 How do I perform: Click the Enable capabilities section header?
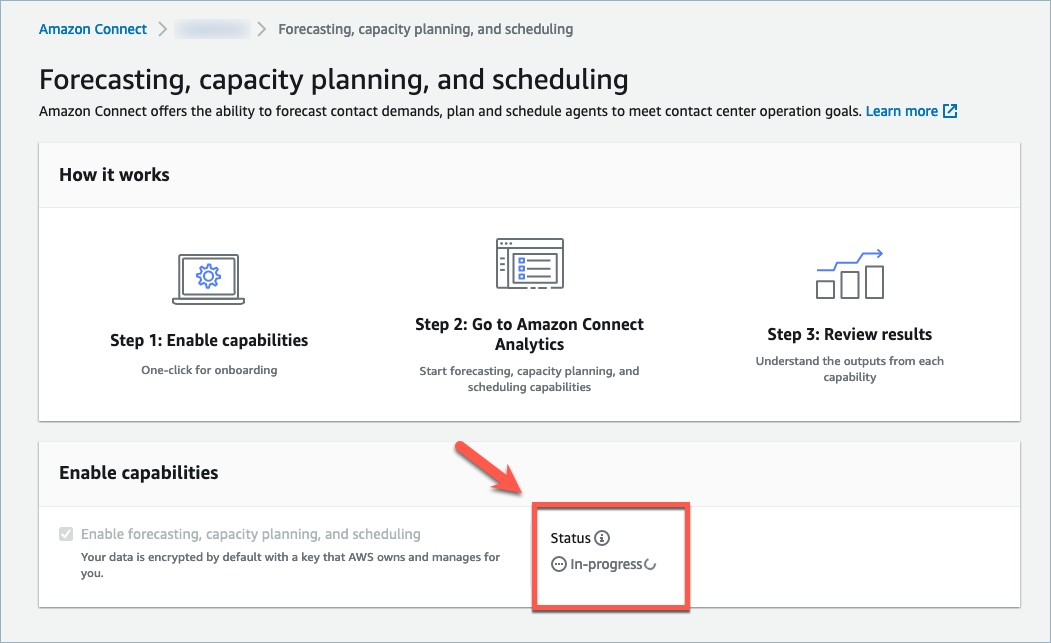(138, 472)
